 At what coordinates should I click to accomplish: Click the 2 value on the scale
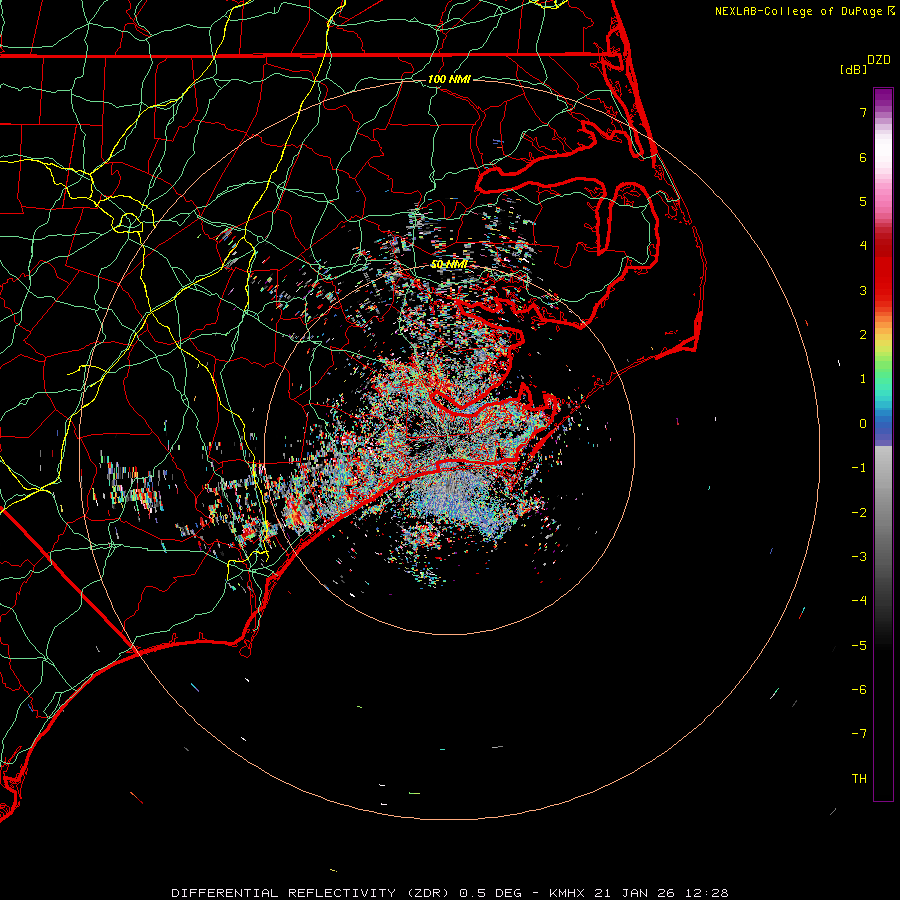pyautogui.click(x=863, y=335)
